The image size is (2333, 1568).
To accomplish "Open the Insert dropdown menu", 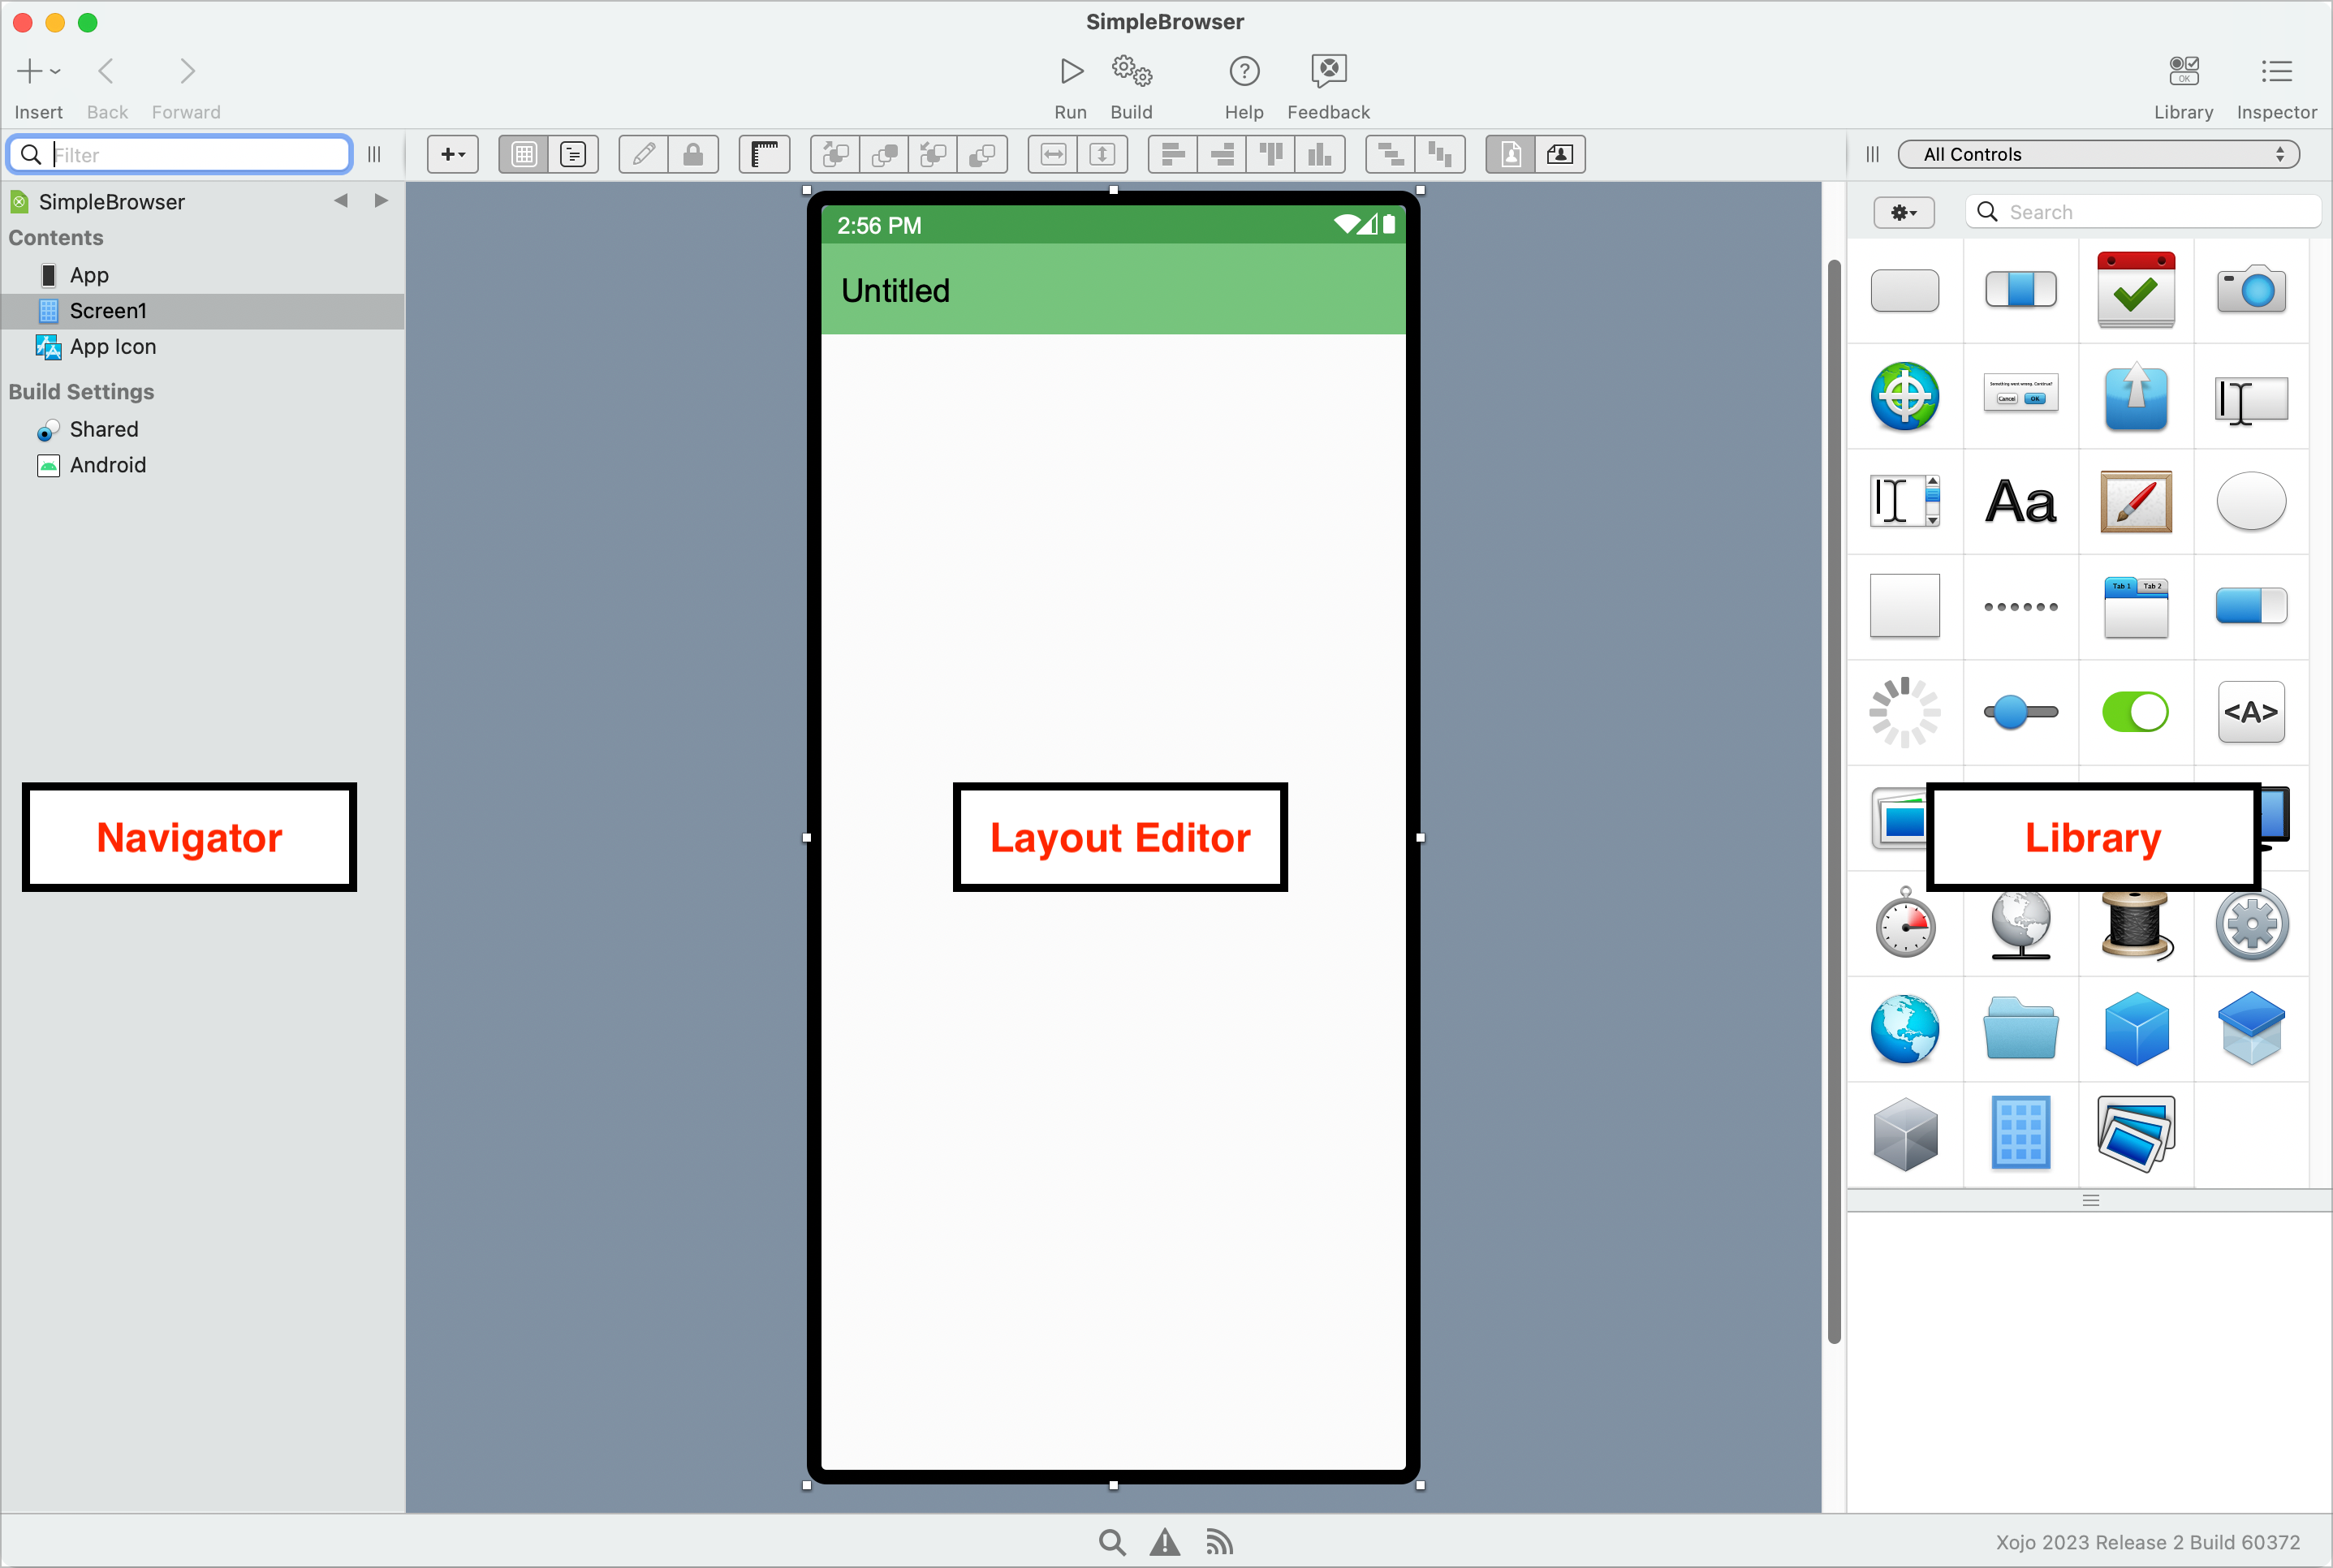I will (x=38, y=72).
